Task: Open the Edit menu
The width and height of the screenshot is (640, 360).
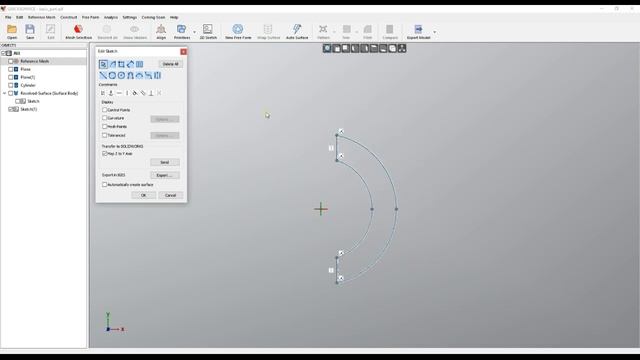Action: click(20, 18)
